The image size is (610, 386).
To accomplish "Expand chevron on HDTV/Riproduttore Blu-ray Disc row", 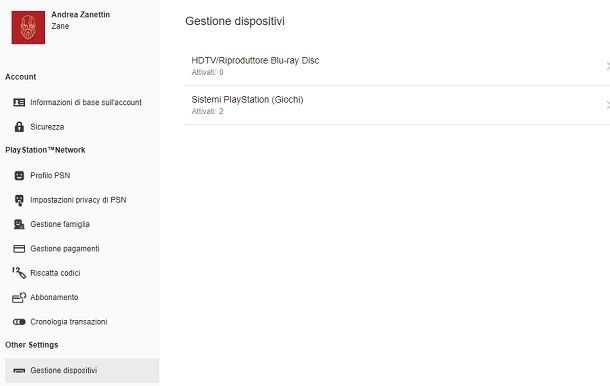I will coord(607,66).
